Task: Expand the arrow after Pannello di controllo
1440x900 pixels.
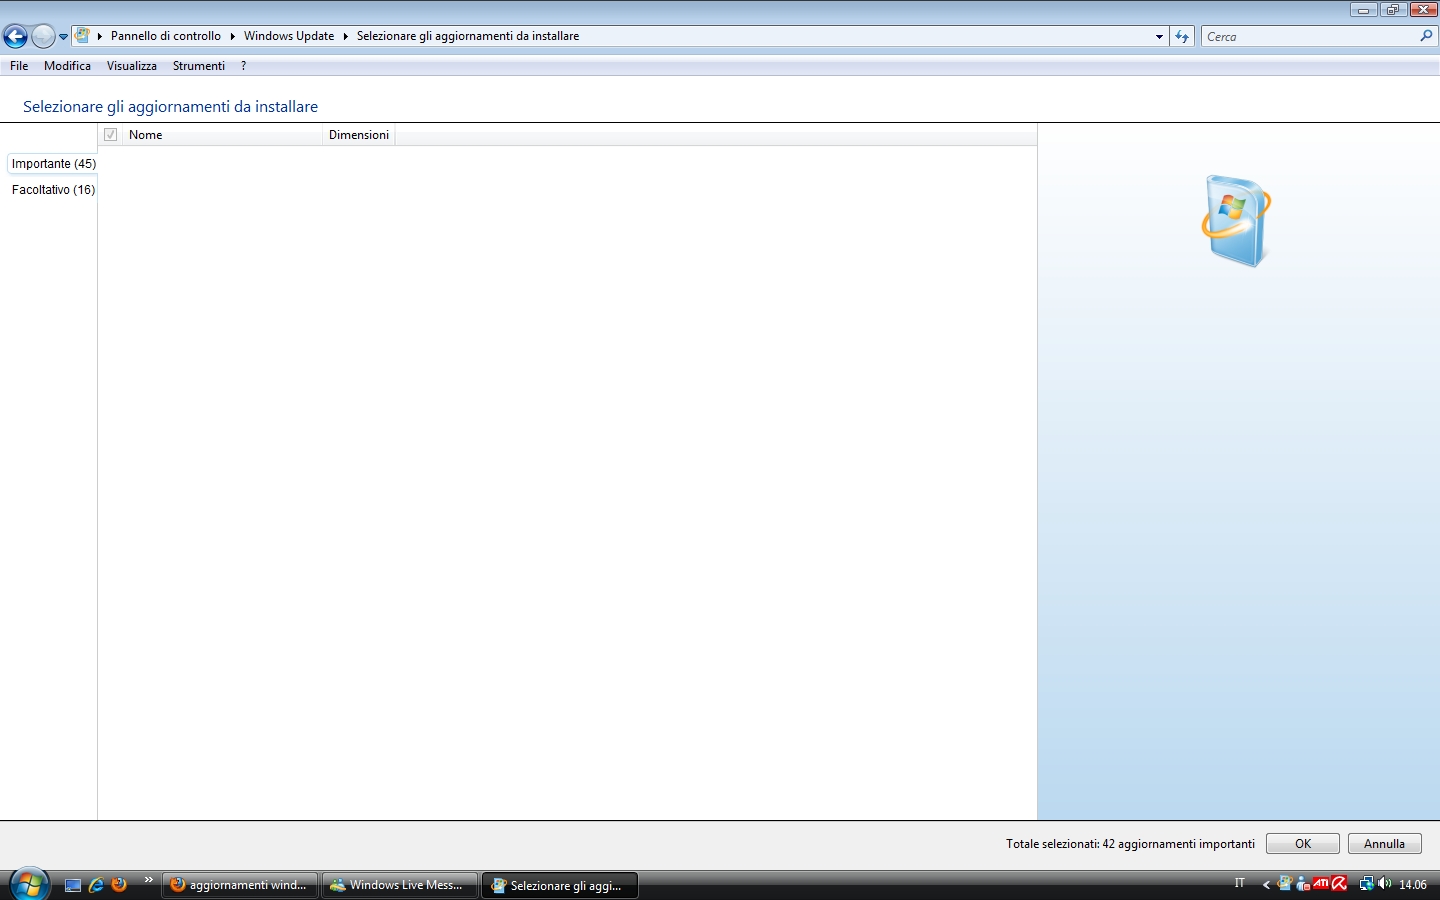Action: coord(232,36)
